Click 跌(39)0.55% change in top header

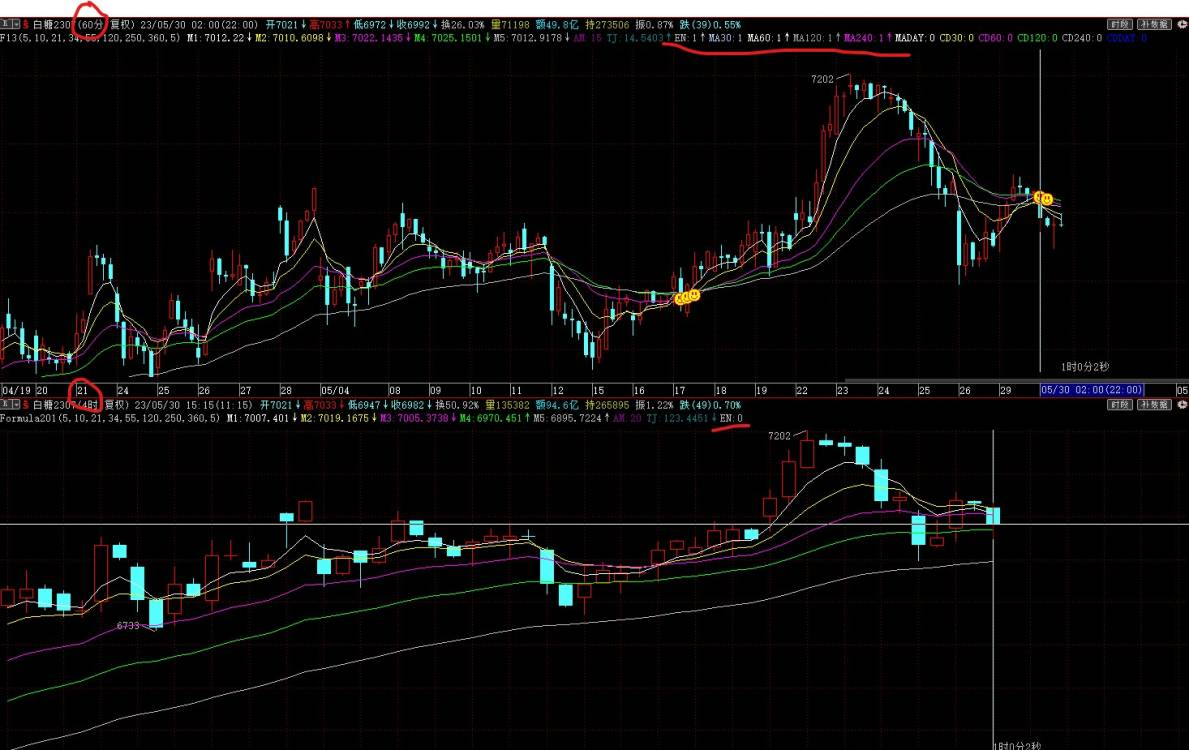pos(710,24)
